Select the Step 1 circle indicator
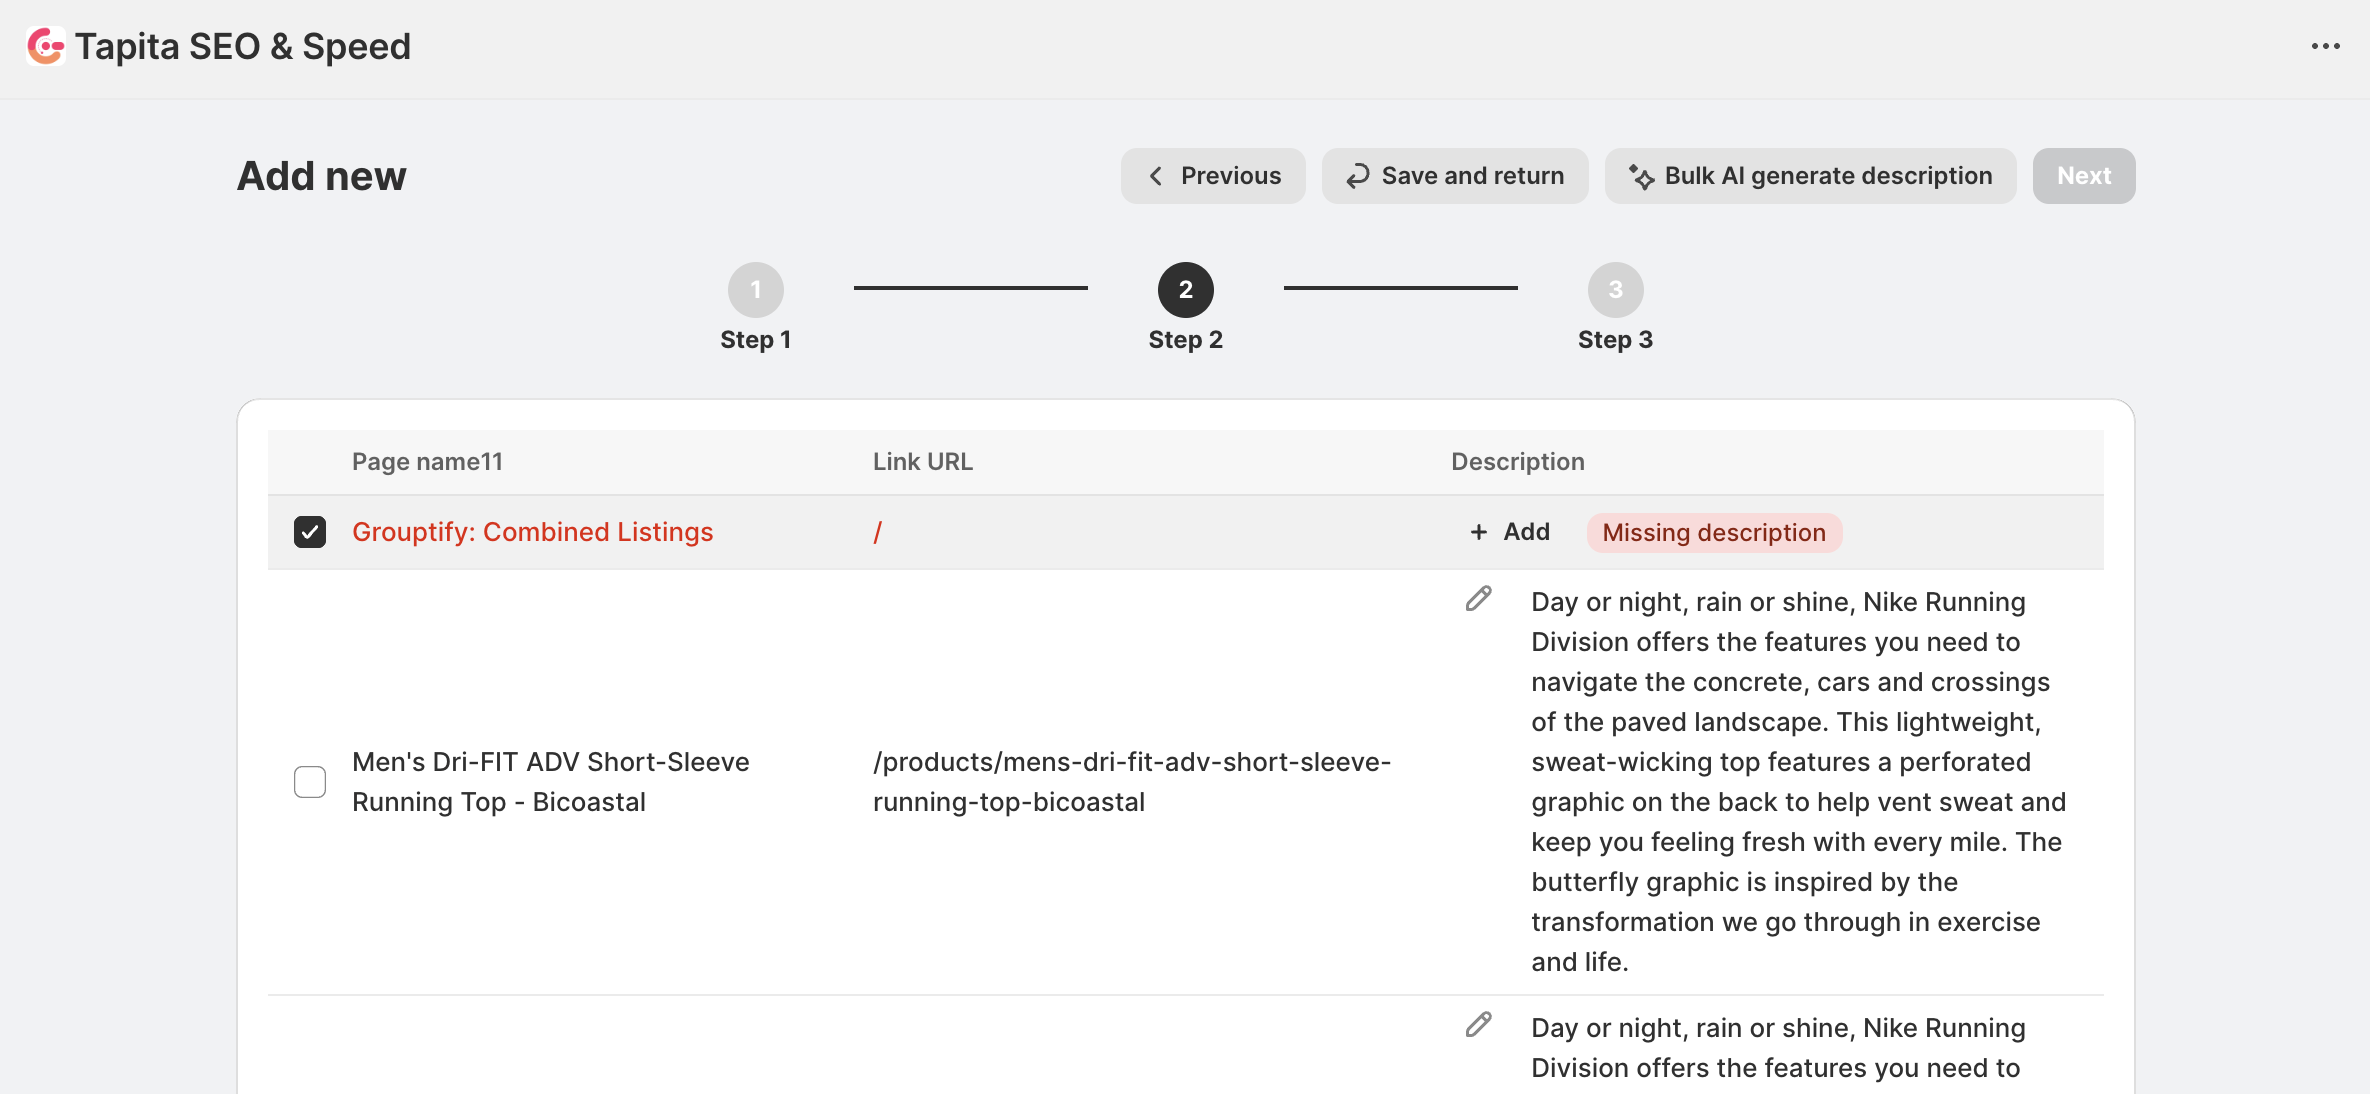The height and width of the screenshot is (1094, 2370). [x=756, y=290]
